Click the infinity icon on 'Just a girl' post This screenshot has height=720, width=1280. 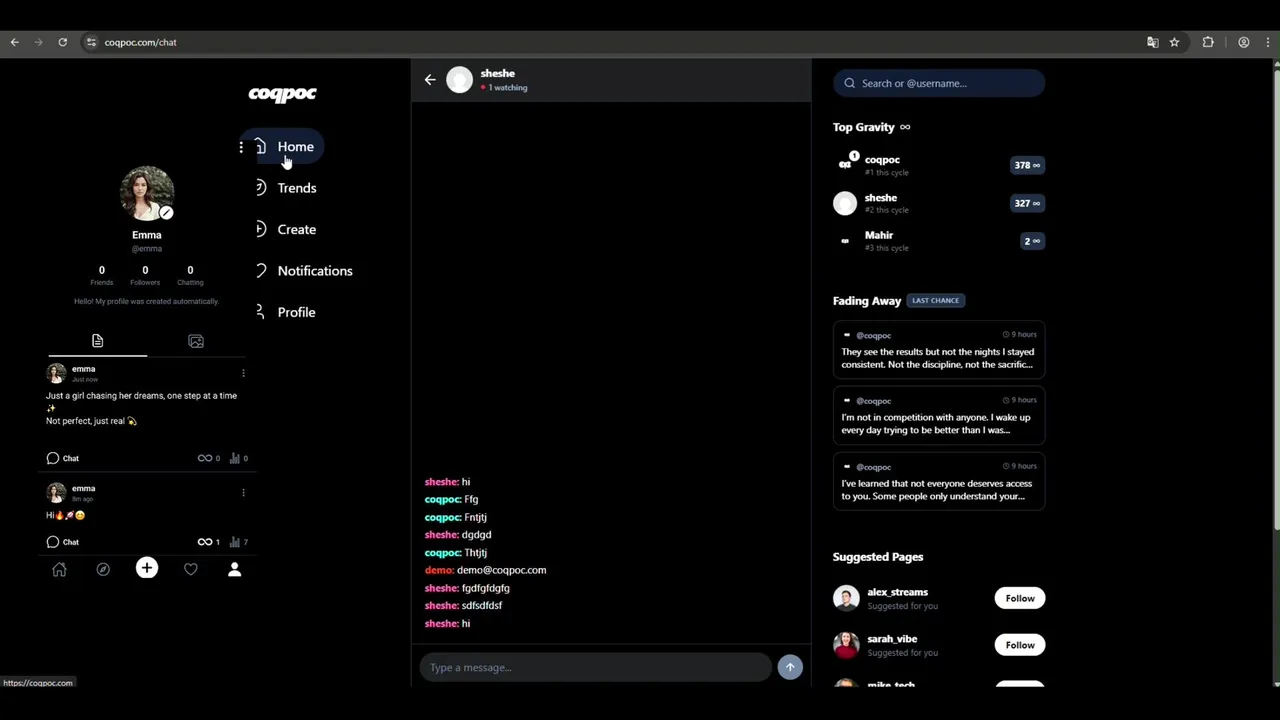(x=204, y=458)
